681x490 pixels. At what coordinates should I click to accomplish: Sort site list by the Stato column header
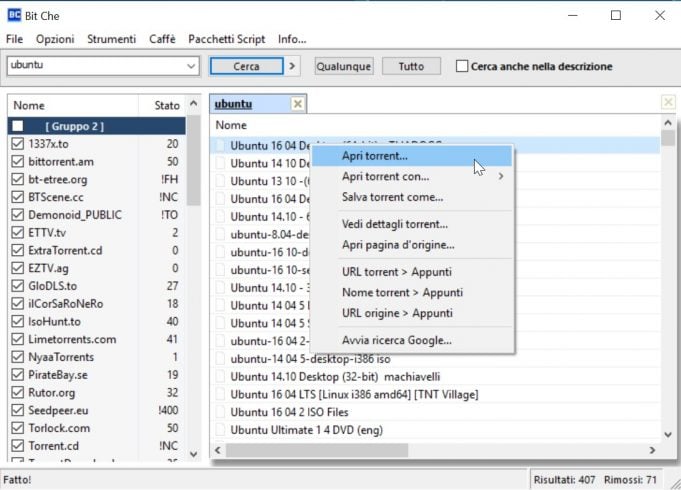(166, 105)
